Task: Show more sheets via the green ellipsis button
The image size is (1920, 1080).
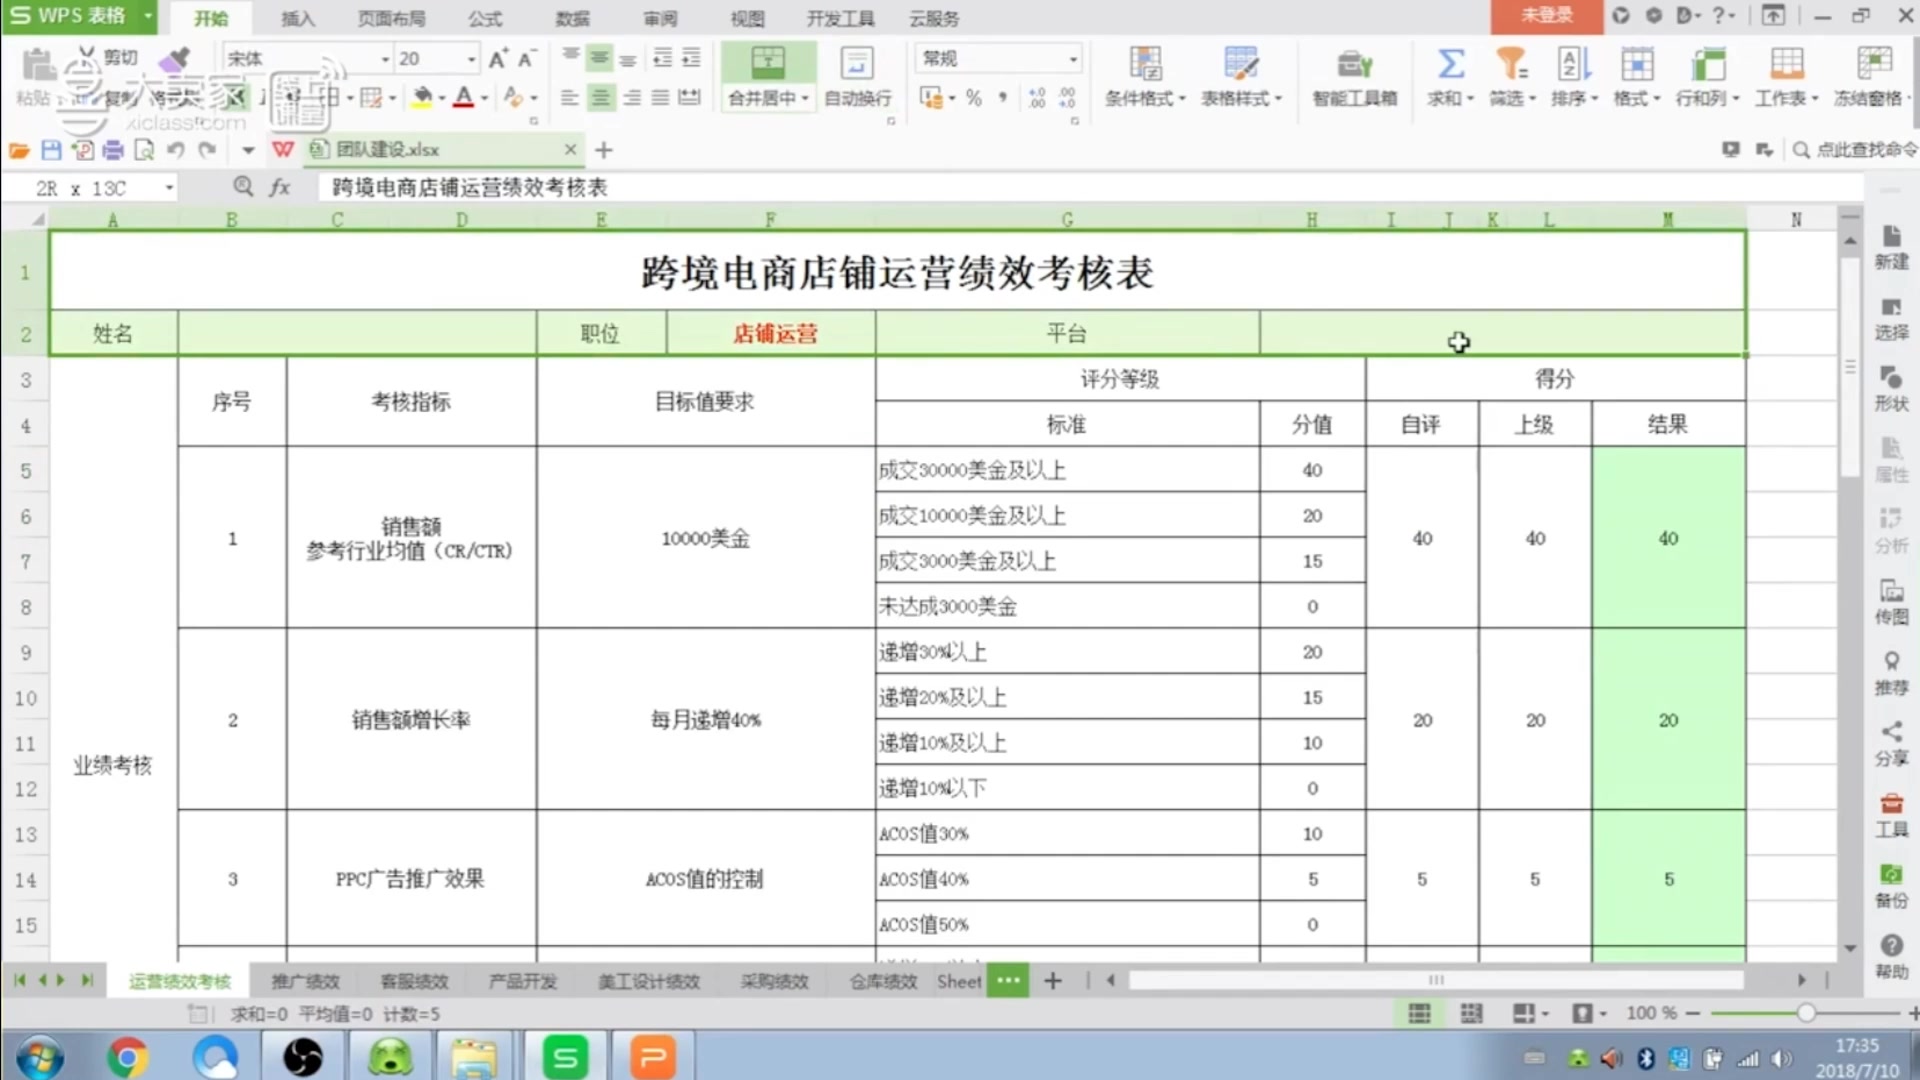Action: [x=1008, y=980]
